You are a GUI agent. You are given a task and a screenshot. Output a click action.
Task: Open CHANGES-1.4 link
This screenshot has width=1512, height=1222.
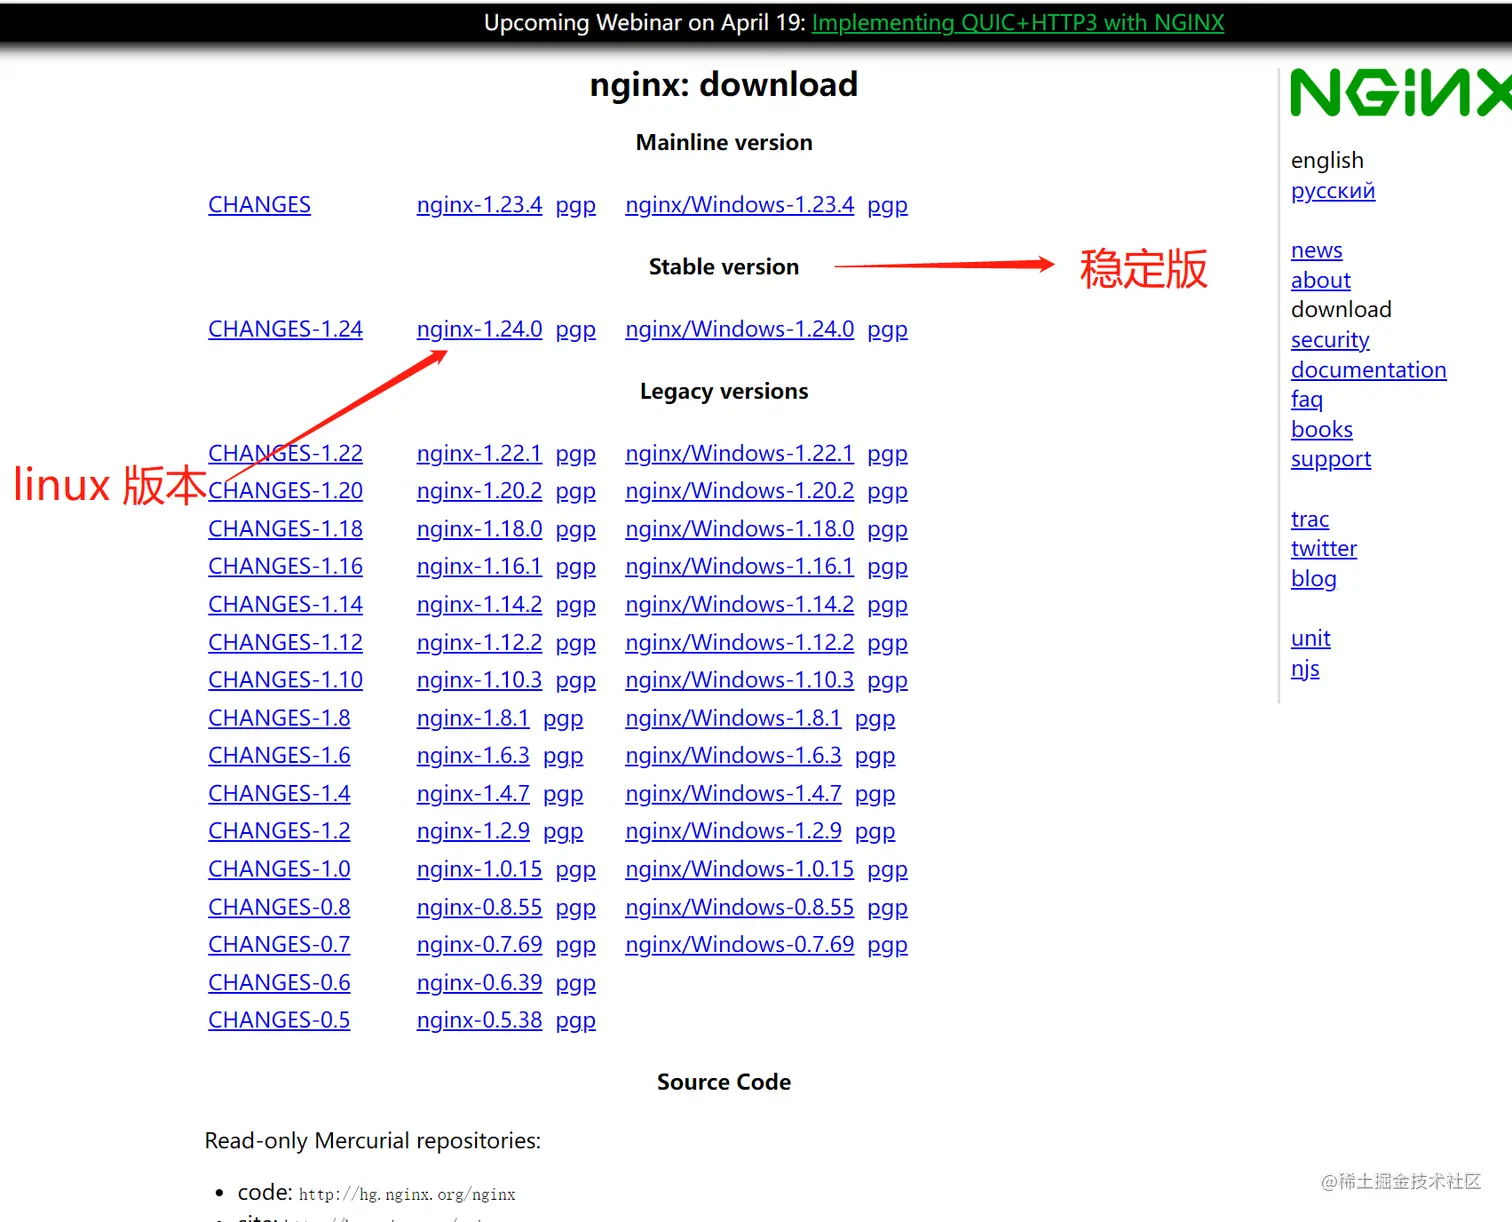(x=279, y=793)
